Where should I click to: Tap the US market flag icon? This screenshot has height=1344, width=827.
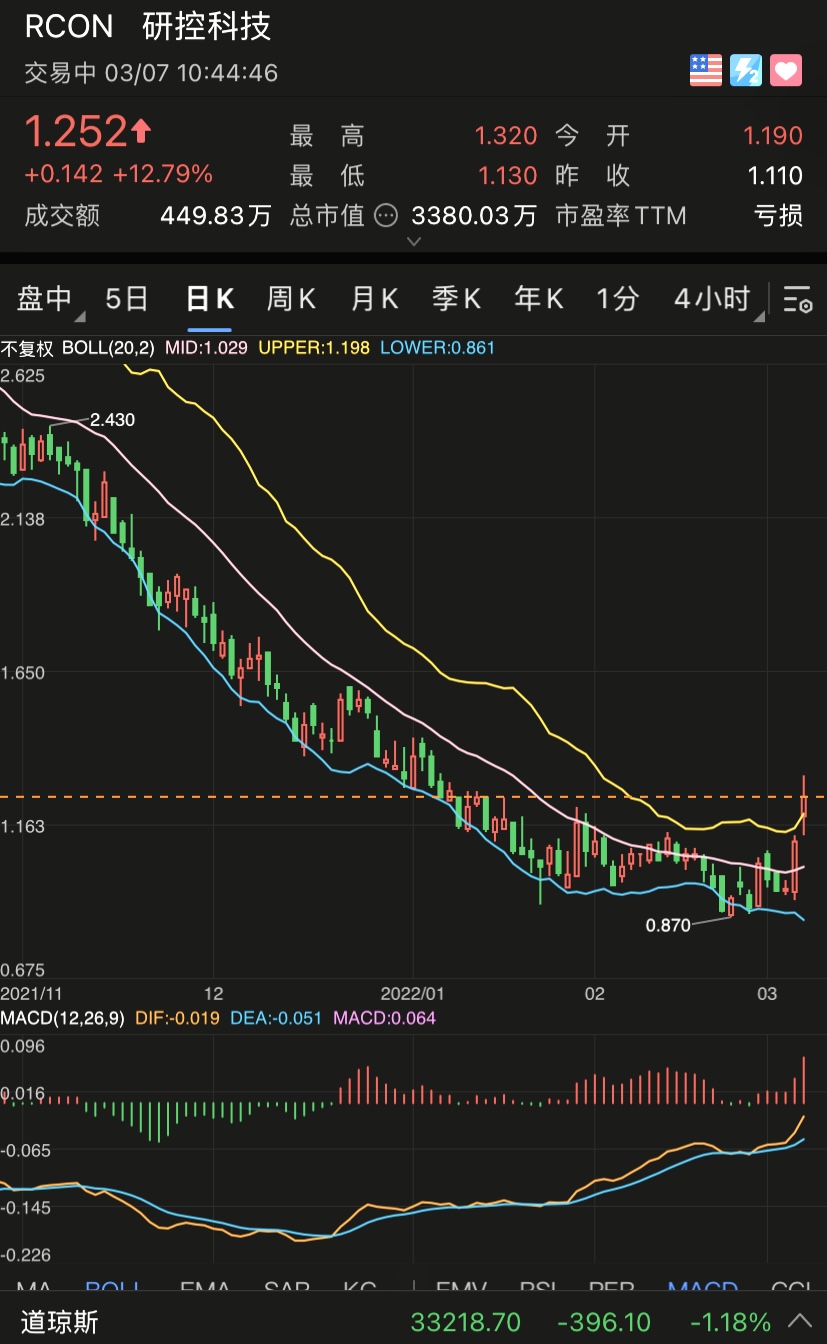click(x=706, y=70)
